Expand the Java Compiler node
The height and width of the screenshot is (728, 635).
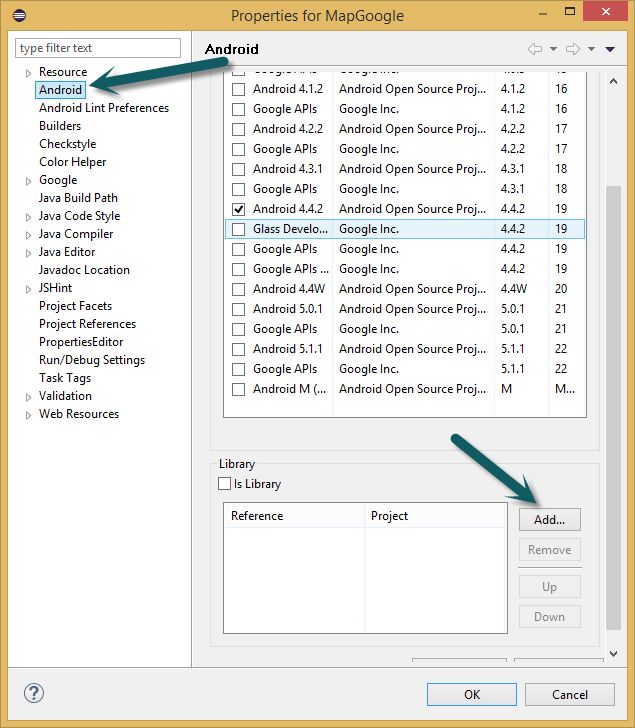coord(28,235)
